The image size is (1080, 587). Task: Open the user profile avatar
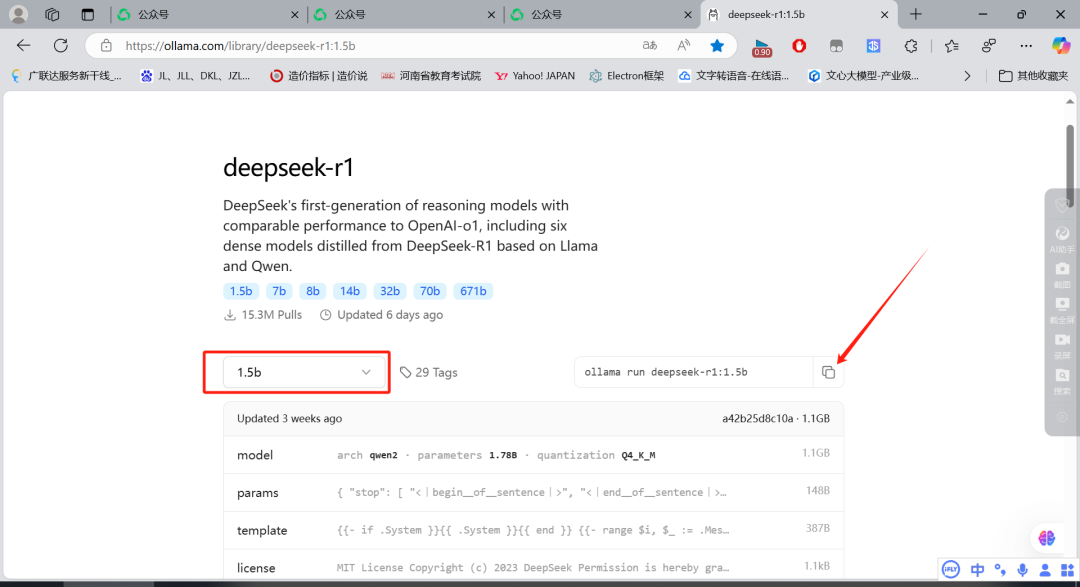point(19,14)
